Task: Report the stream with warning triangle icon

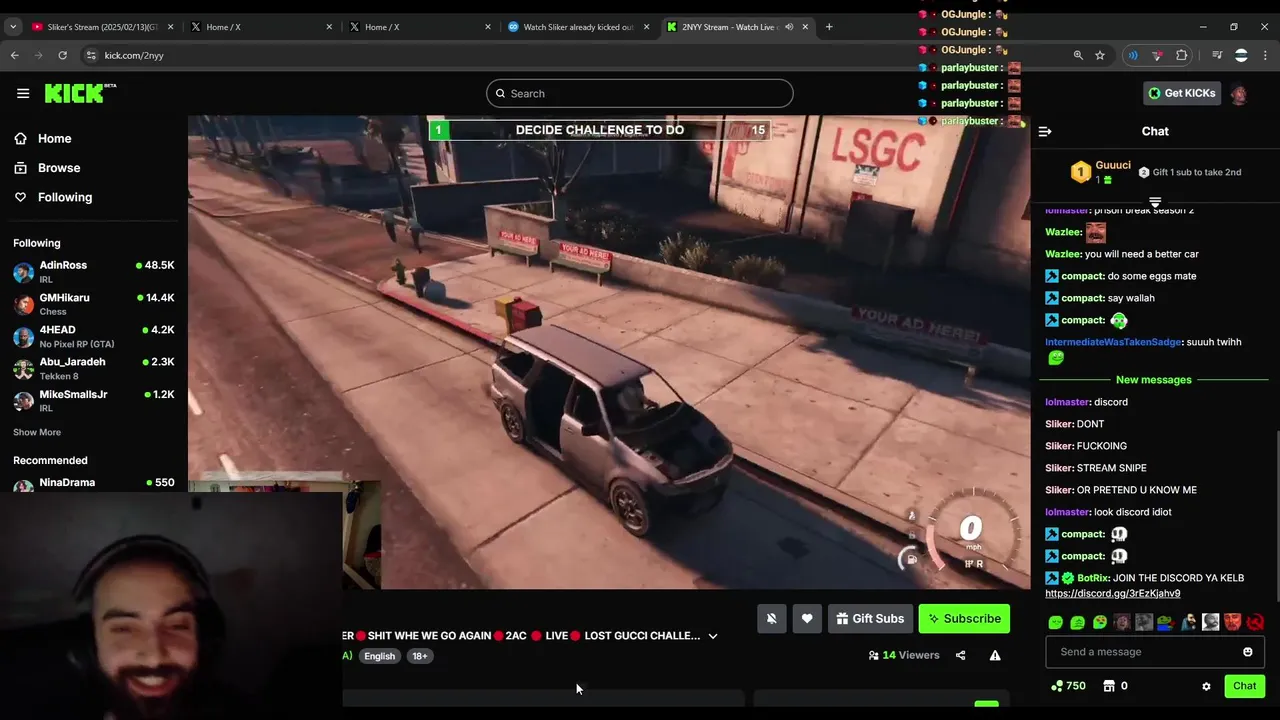Action: (x=995, y=656)
